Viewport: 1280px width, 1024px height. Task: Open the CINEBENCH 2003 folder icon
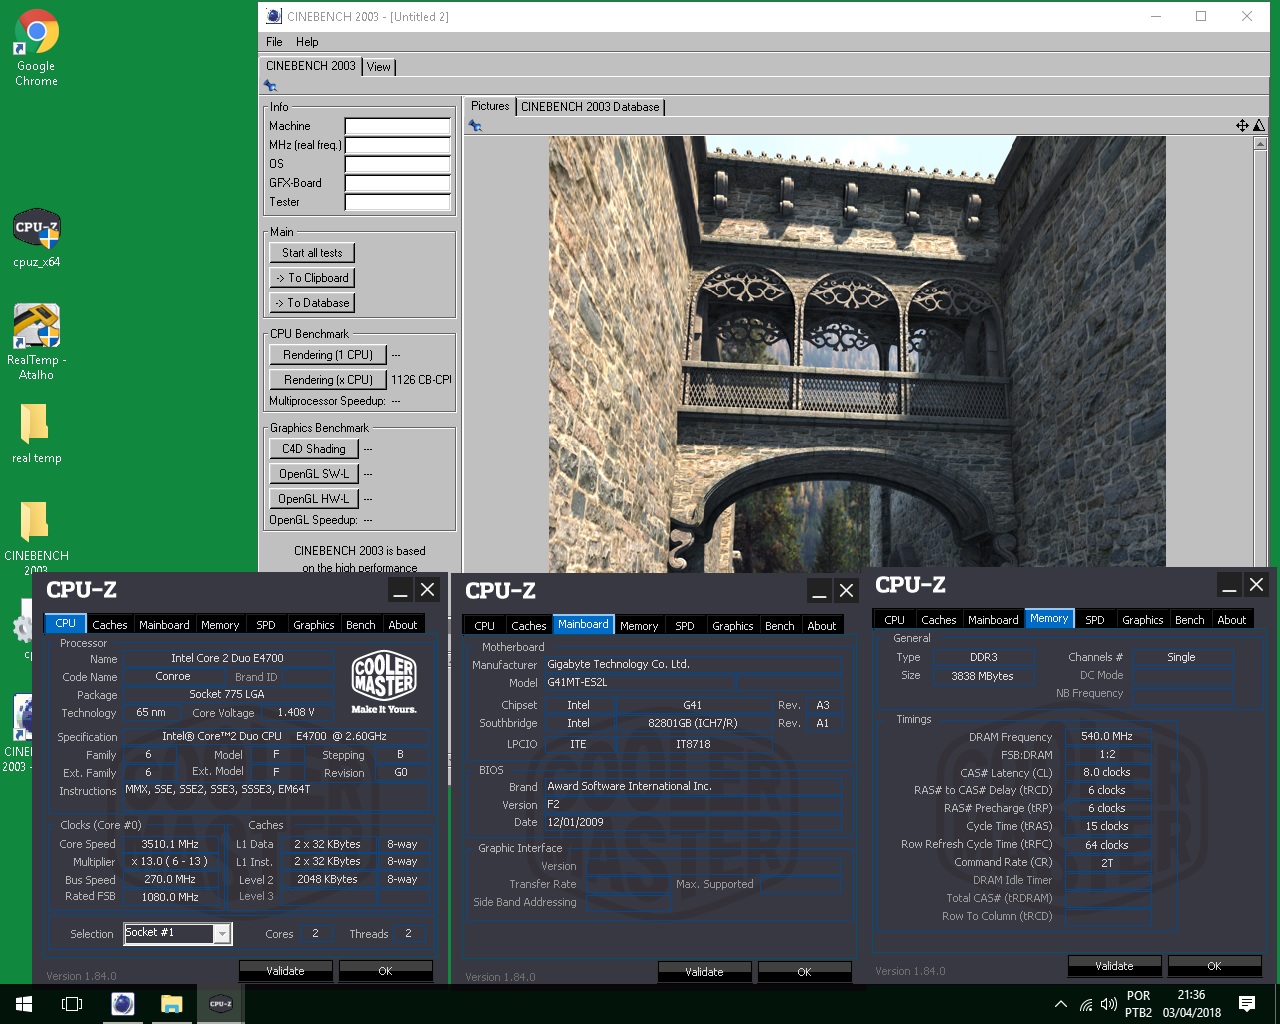tap(36, 538)
